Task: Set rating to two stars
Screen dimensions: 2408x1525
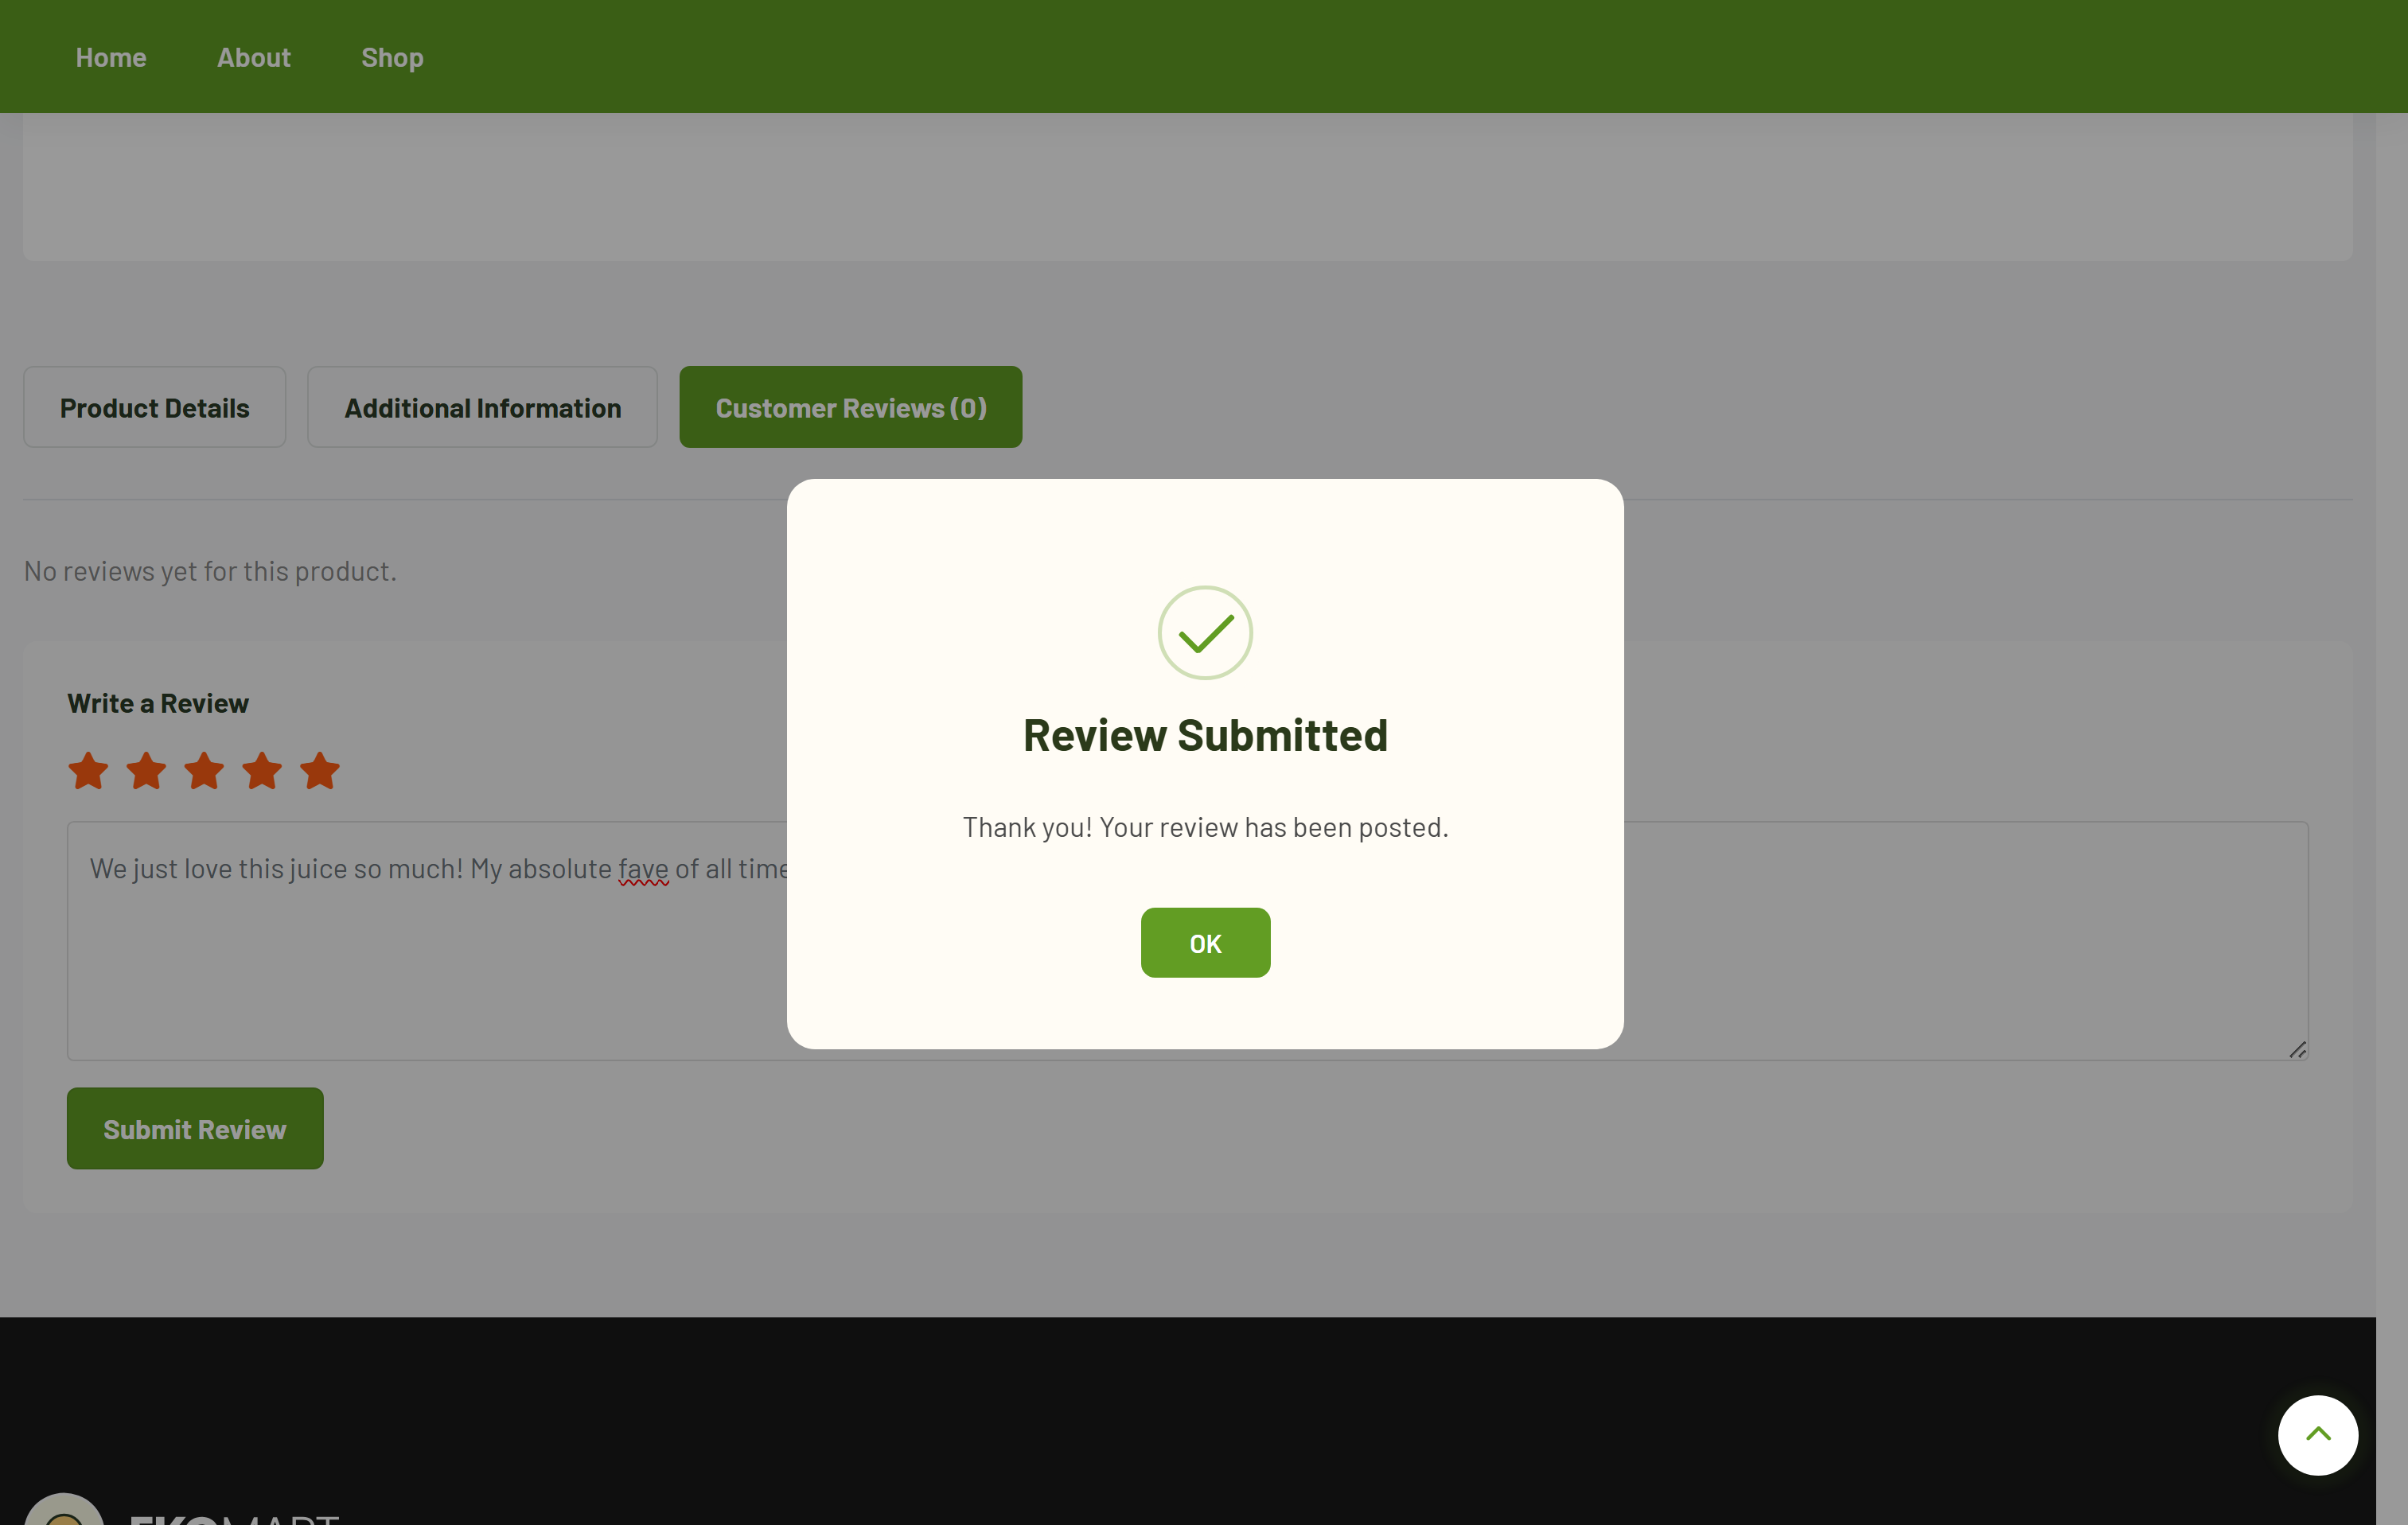Action: (x=146, y=771)
